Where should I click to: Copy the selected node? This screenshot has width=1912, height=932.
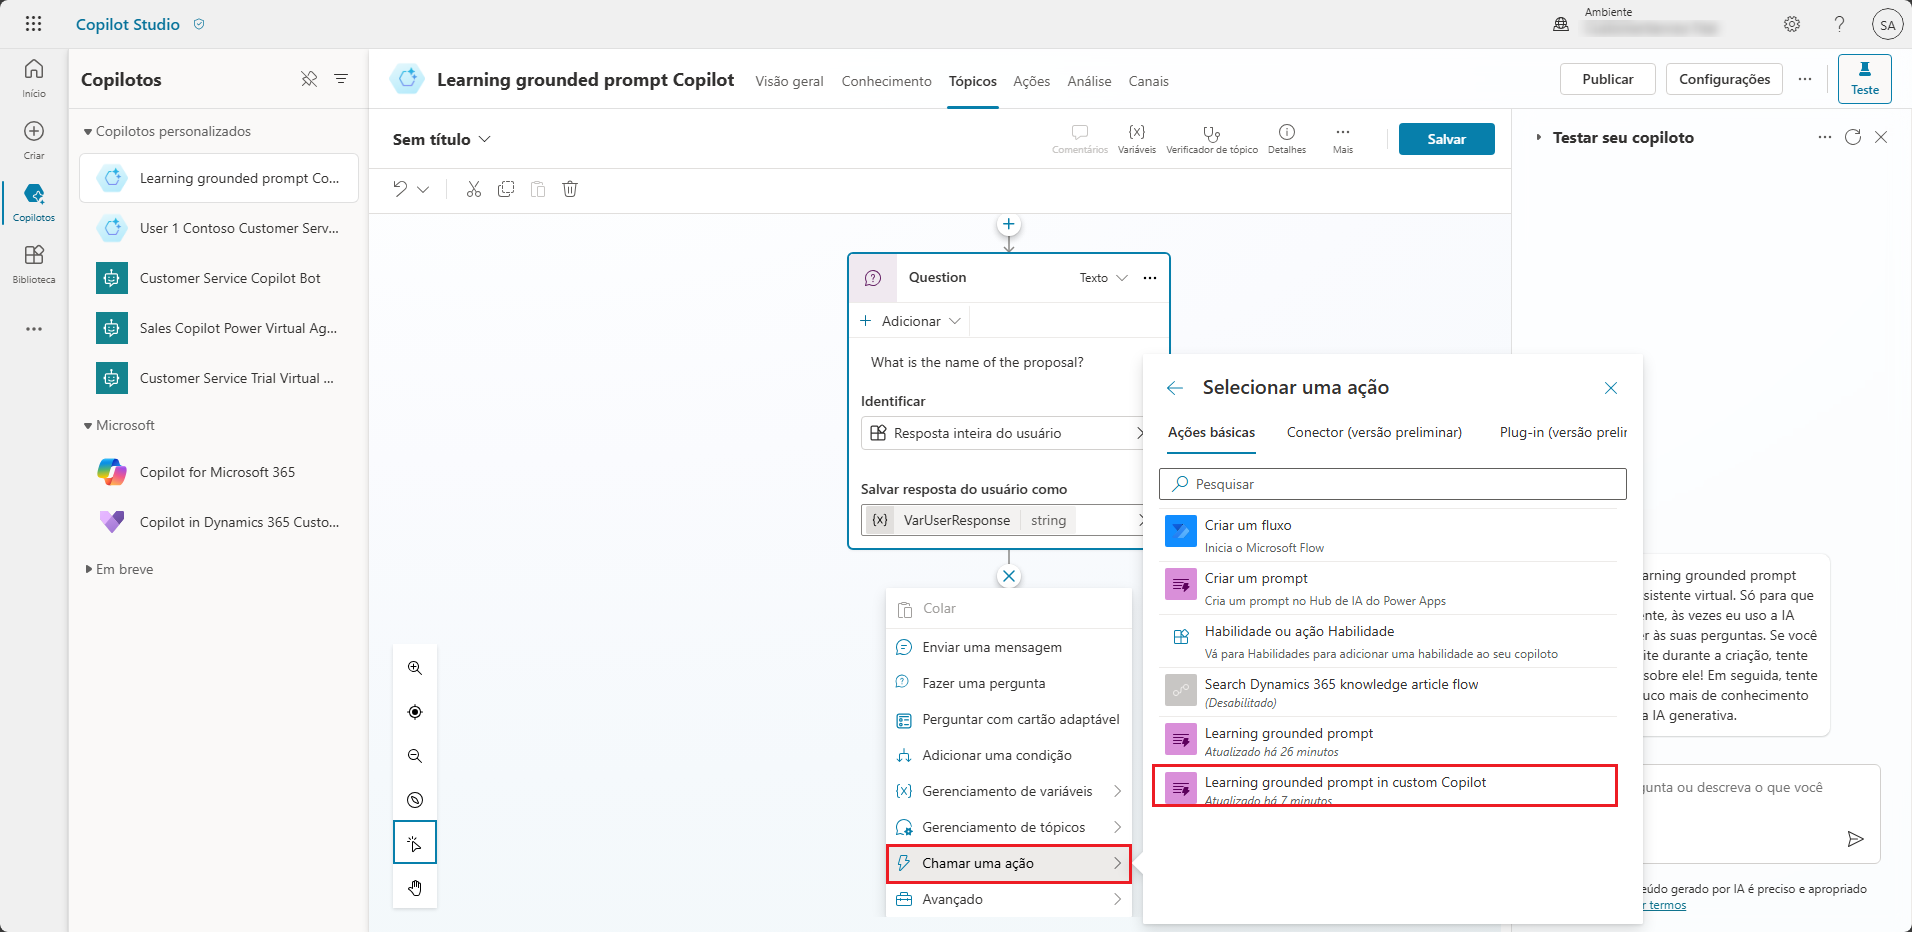pyautogui.click(x=506, y=189)
